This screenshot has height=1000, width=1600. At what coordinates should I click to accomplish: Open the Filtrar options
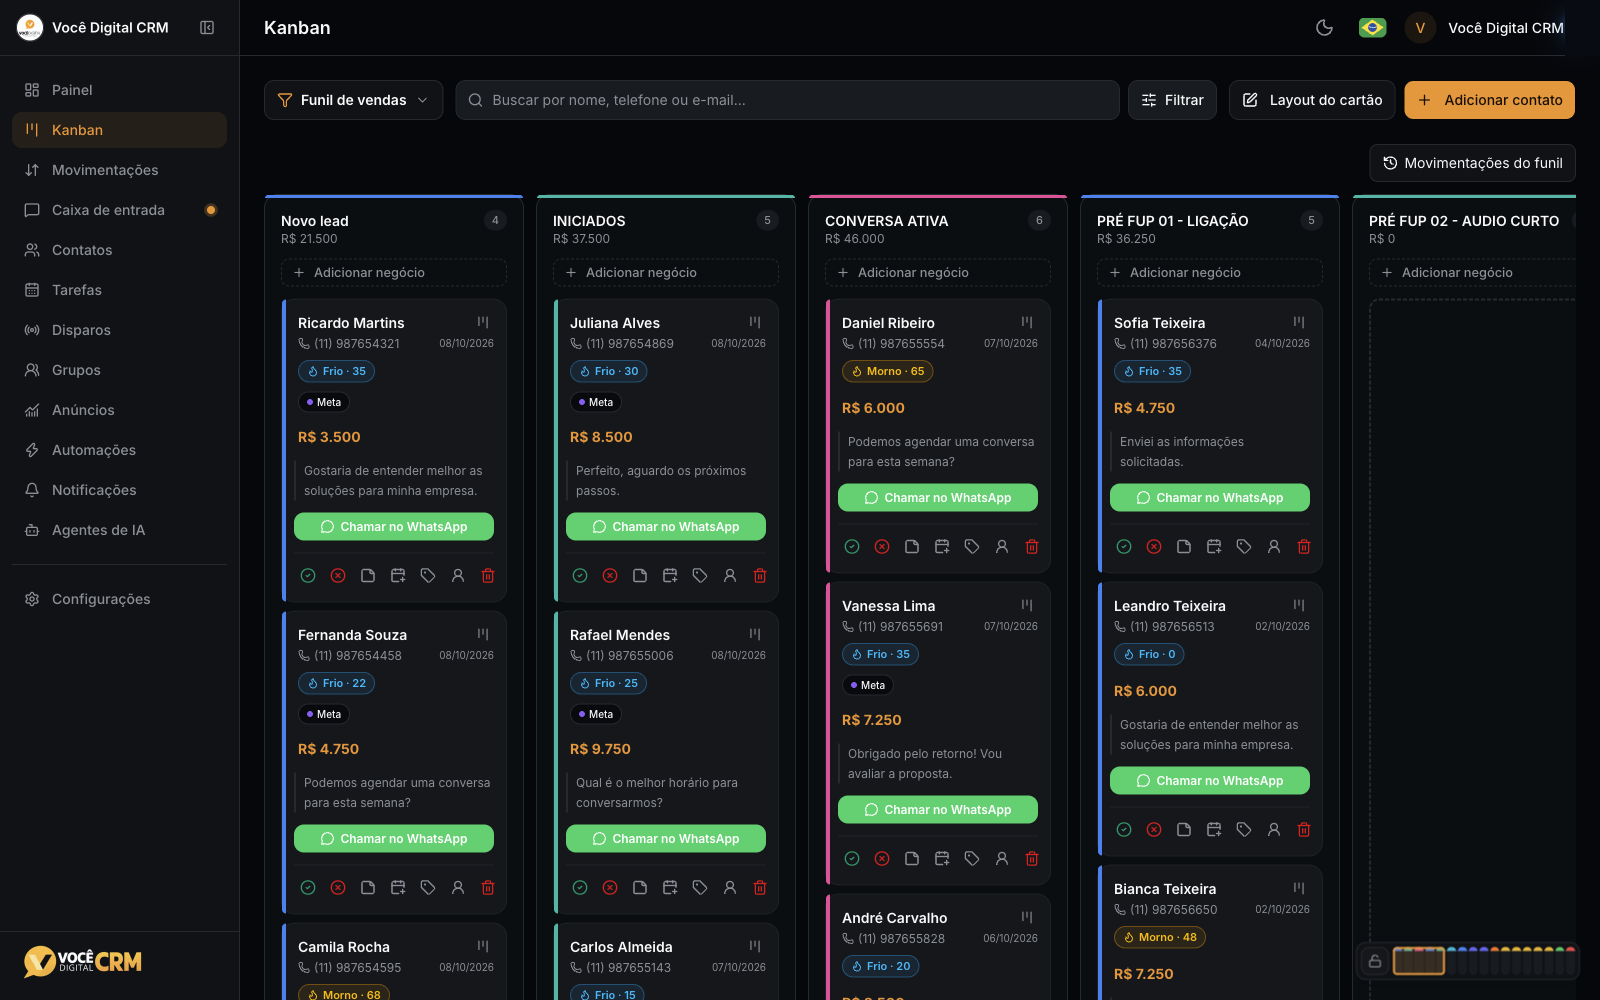[x=1172, y=100]
